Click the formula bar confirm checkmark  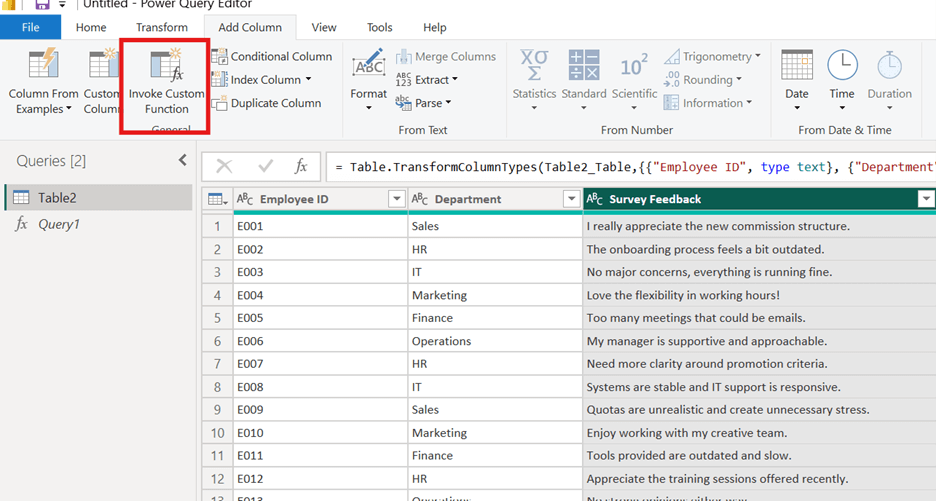tap(266, 167)
